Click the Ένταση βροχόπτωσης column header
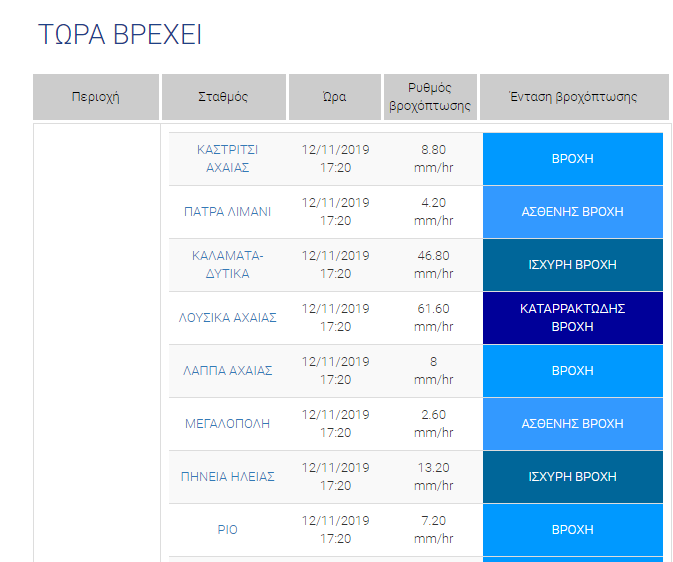 point(574,97)
